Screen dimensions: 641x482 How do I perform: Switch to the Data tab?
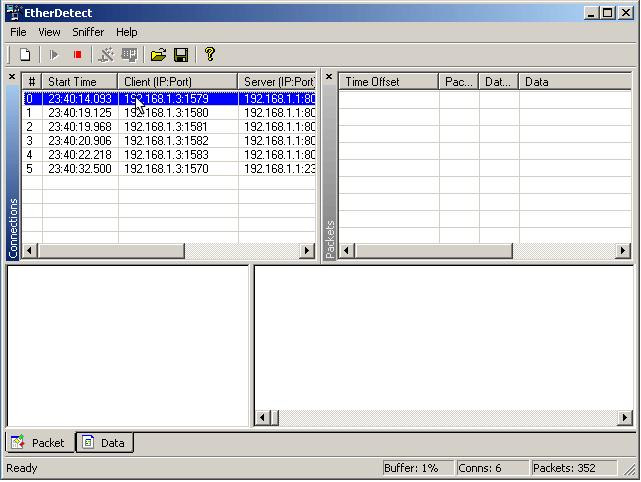(x=104, y=443)
